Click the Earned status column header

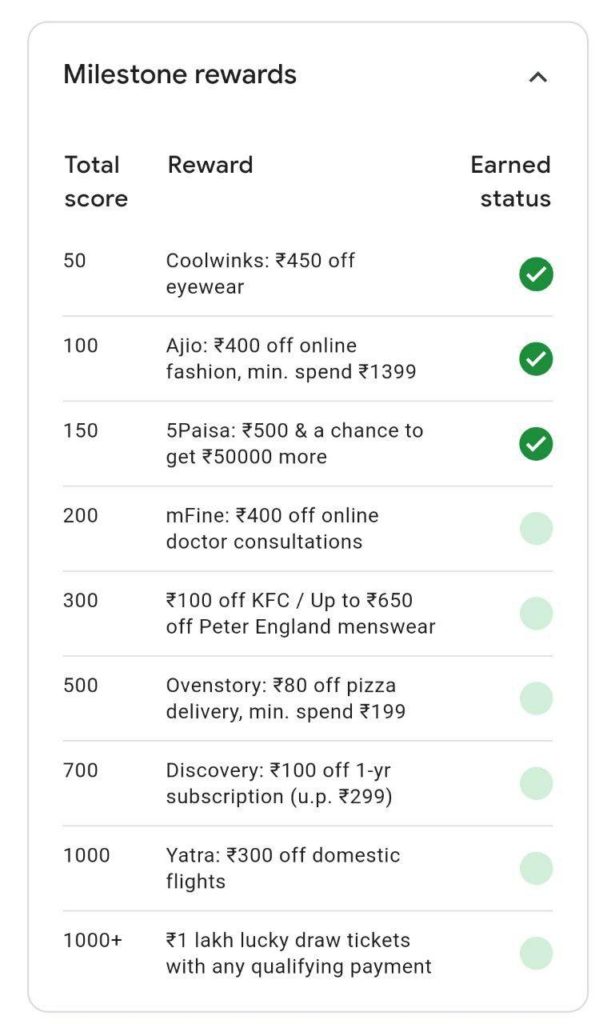(x=511, y=182)
